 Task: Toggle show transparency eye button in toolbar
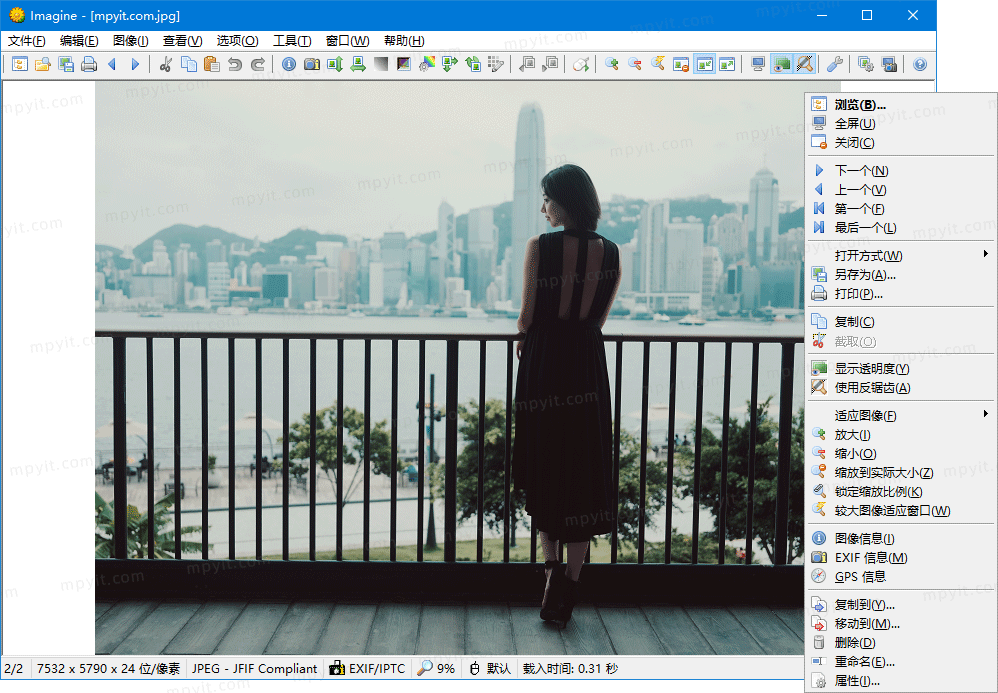(x=781, y=64)
